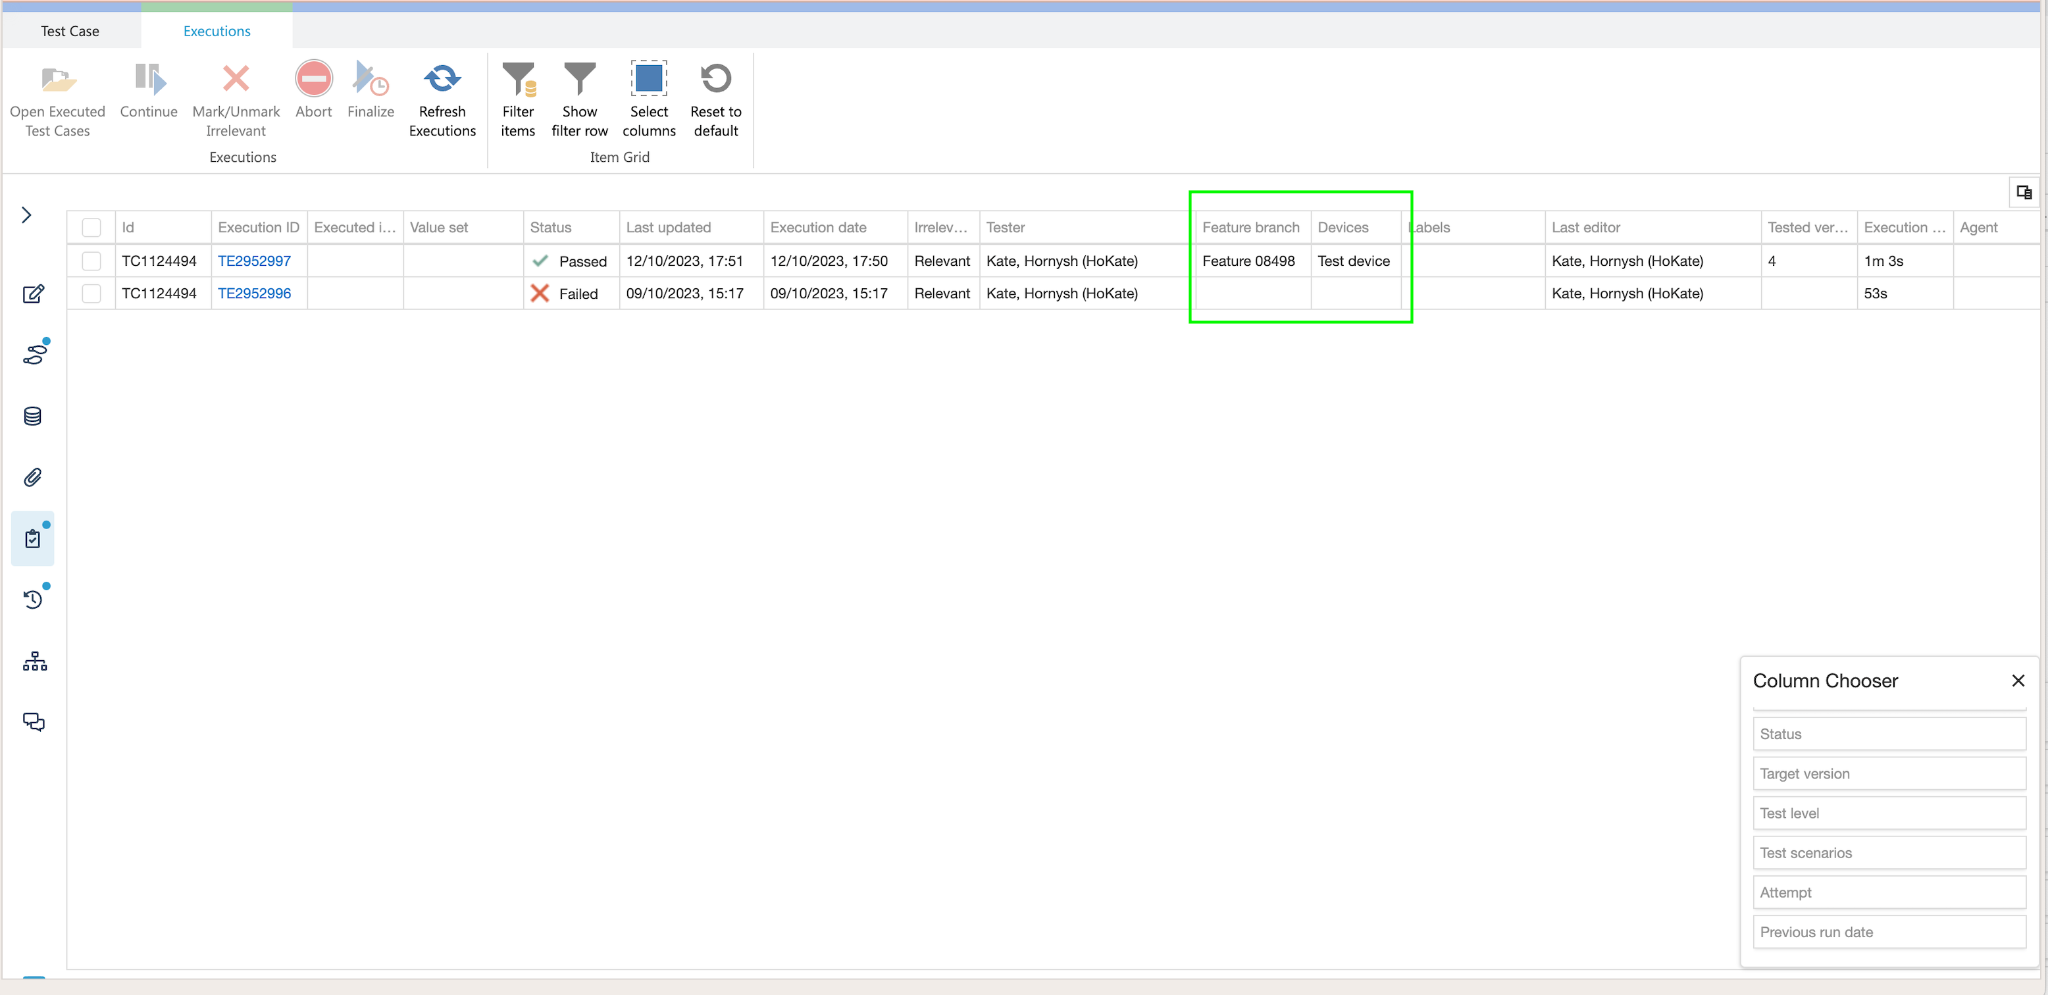Open the history clock sidebar icon
This screenshot has width=2048, height=995.
pos(33,600)
